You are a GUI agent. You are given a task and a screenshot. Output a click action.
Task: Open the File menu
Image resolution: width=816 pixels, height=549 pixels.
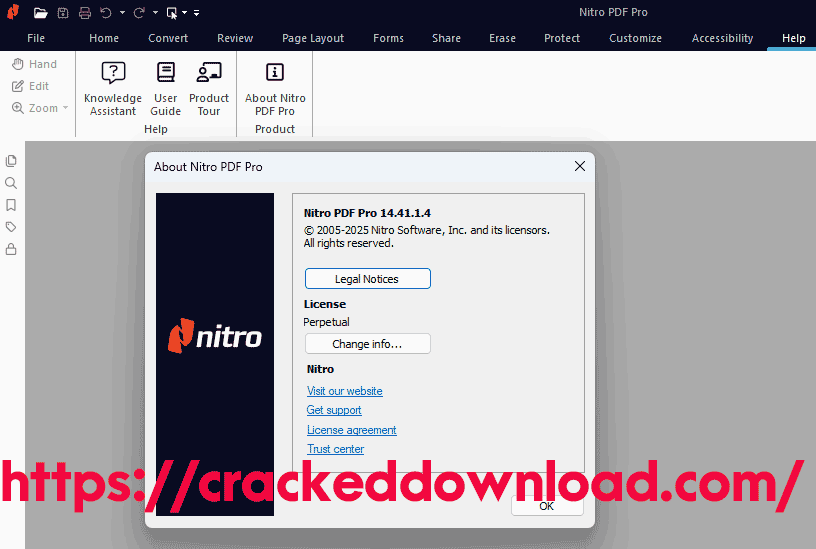36,38
